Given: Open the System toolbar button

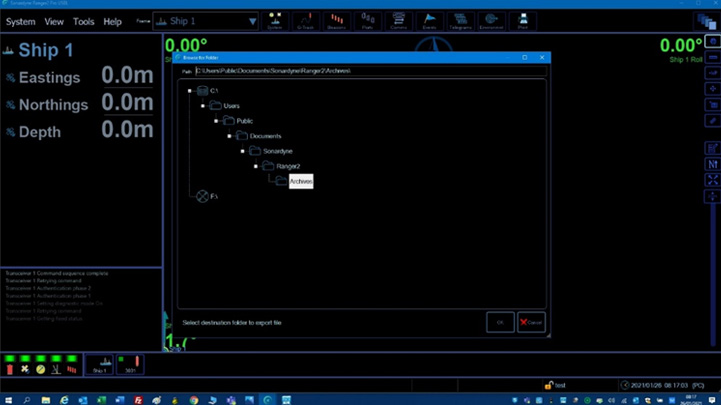Looking at the screenshot, I should (x=275, y=21).
